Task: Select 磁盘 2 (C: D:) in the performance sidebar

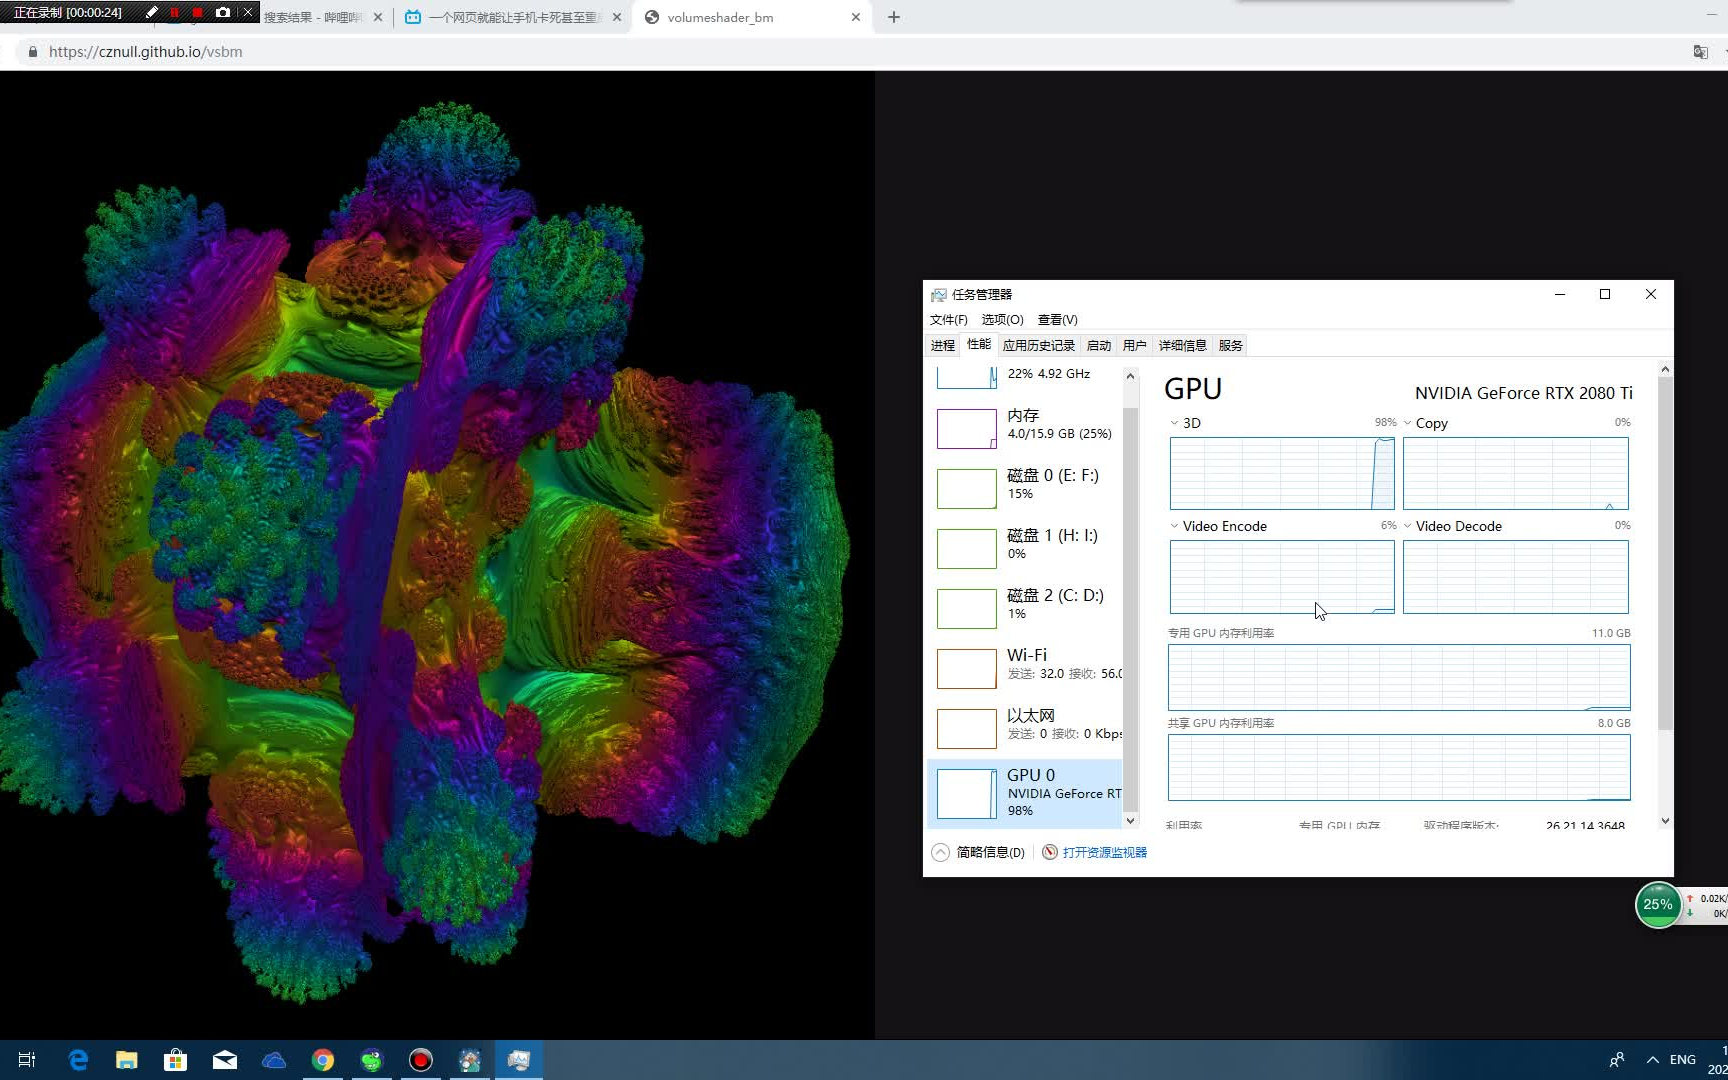Action: click(1027, 604)
